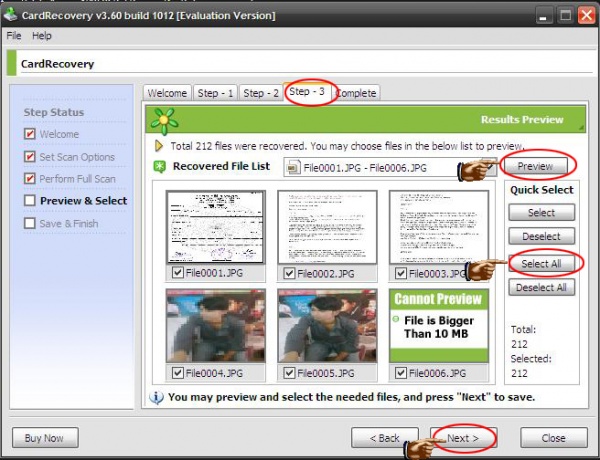The height and width of the screenshot is (460, 600).
Task: Click the < Back button
Action: [x=385, y=438]
